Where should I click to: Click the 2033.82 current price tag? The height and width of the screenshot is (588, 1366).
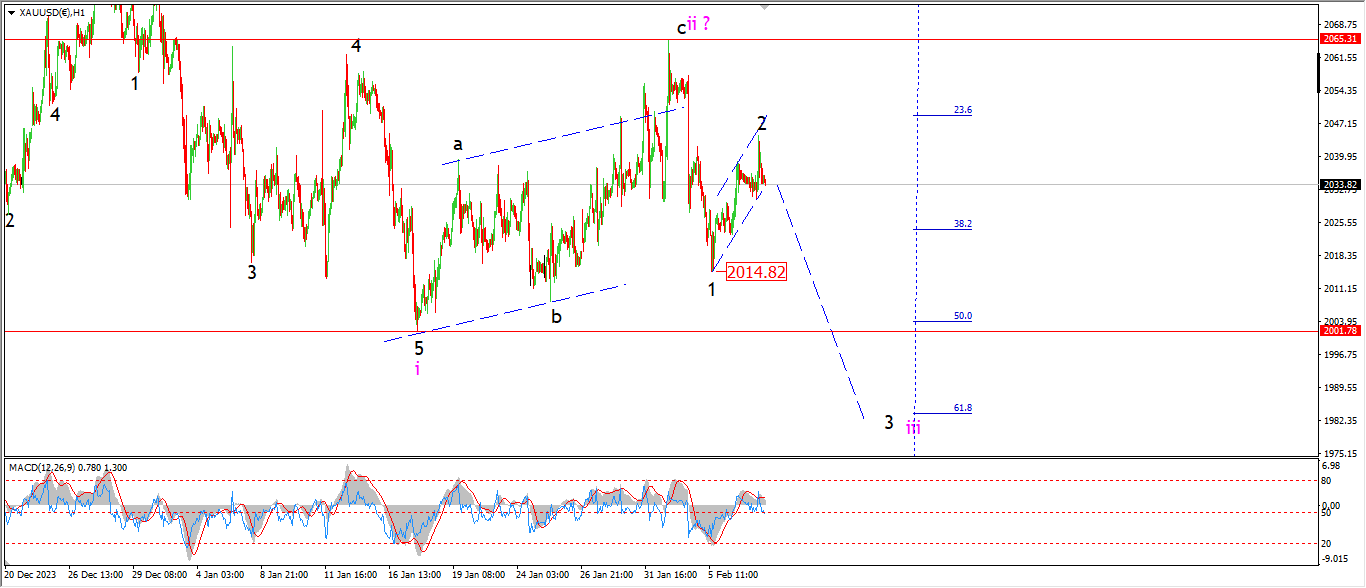[1339, 185]
